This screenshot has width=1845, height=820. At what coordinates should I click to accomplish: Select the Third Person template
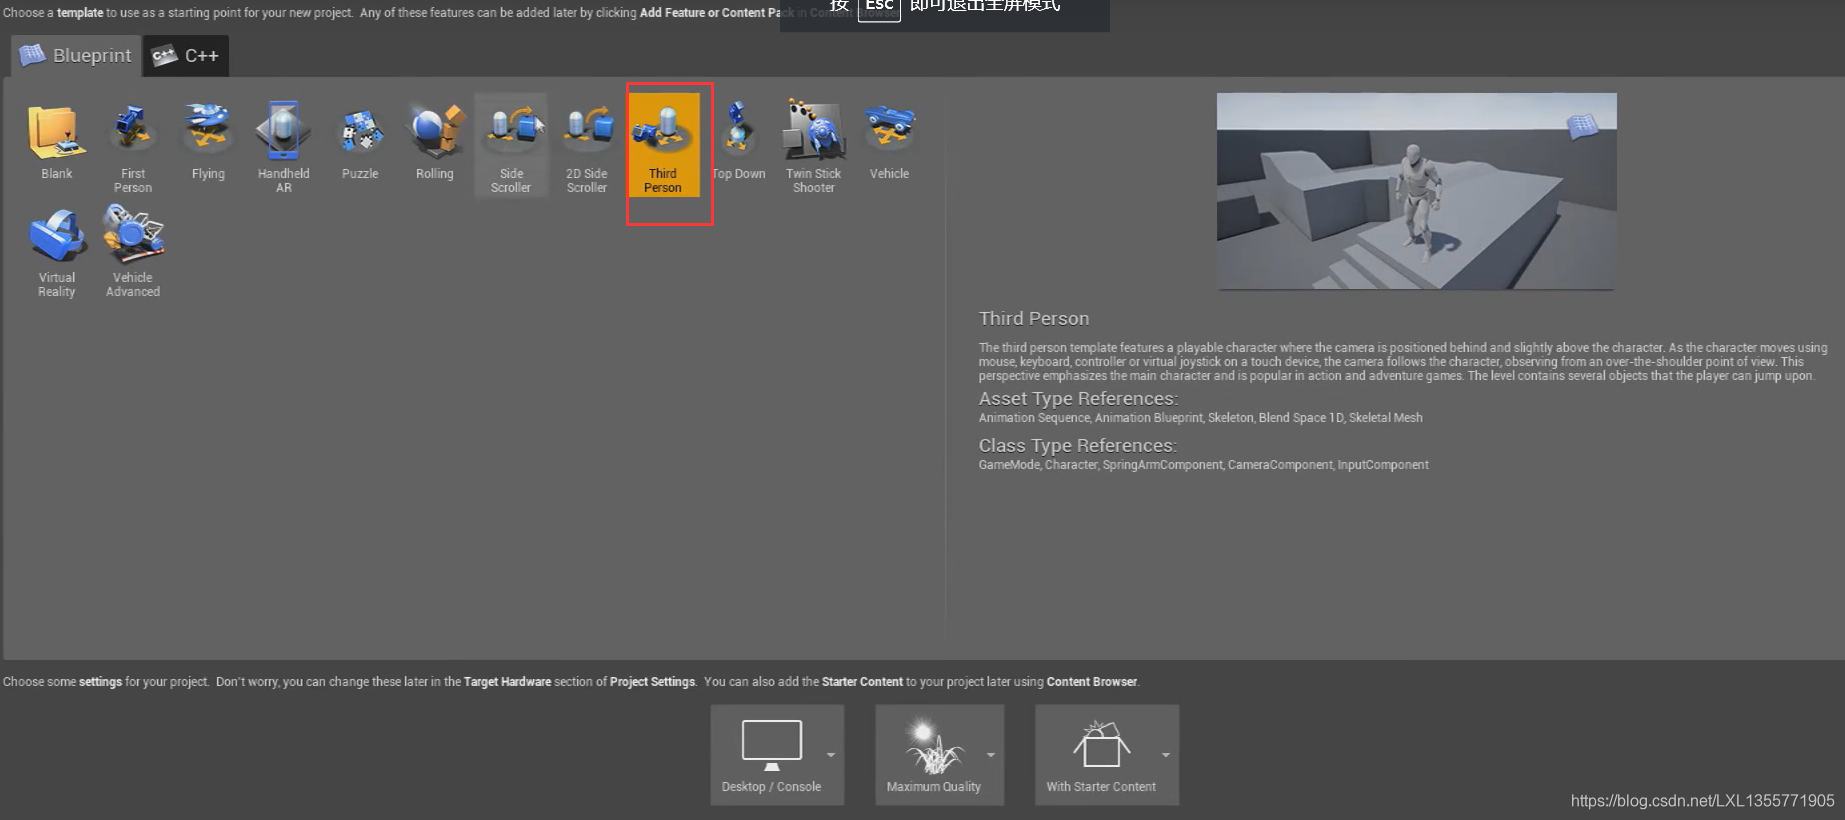click(x=663, y=143)
